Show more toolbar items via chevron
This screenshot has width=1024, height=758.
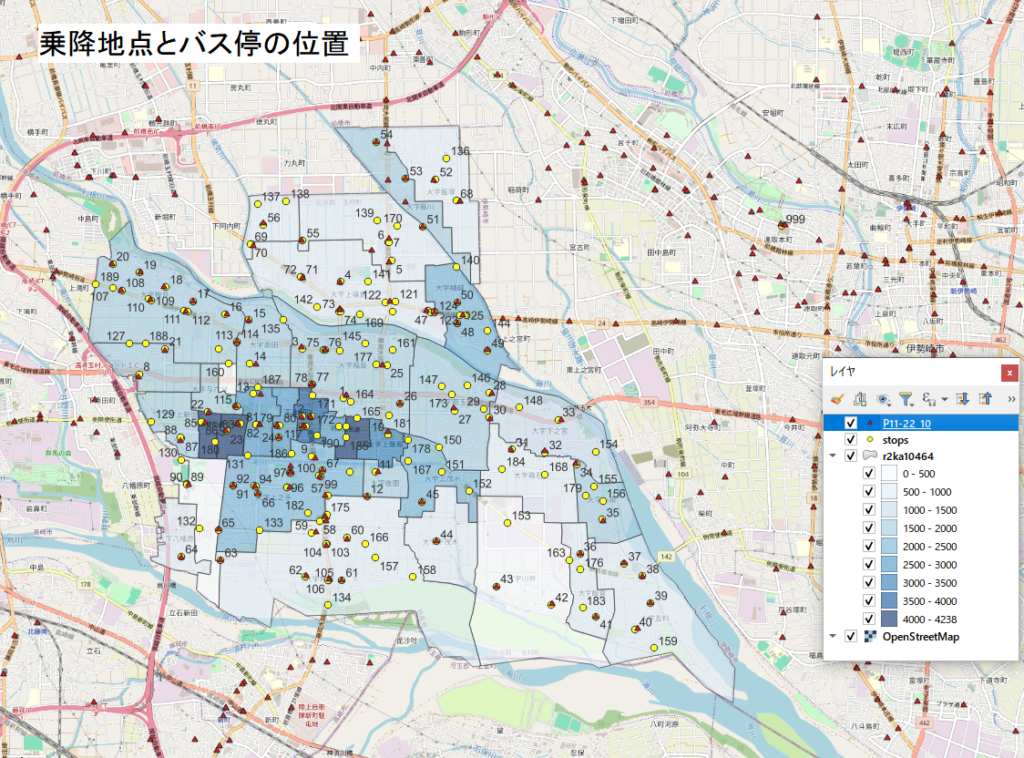[1010, 400]
